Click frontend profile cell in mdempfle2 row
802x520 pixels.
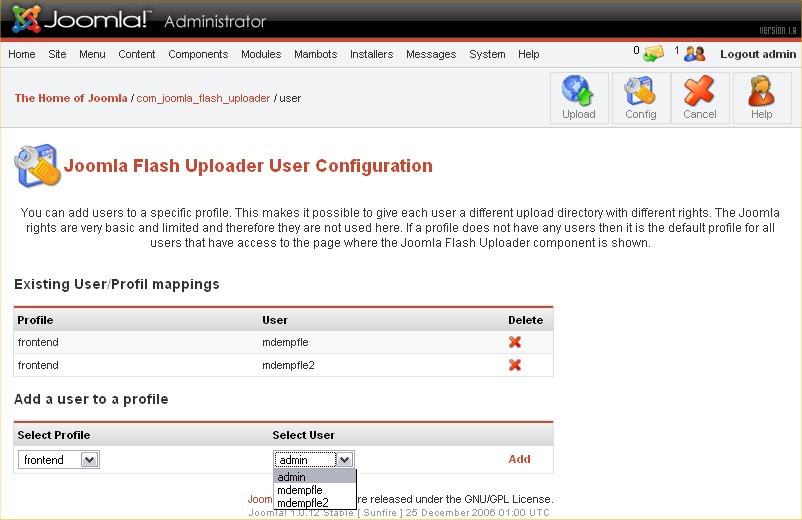38,365
